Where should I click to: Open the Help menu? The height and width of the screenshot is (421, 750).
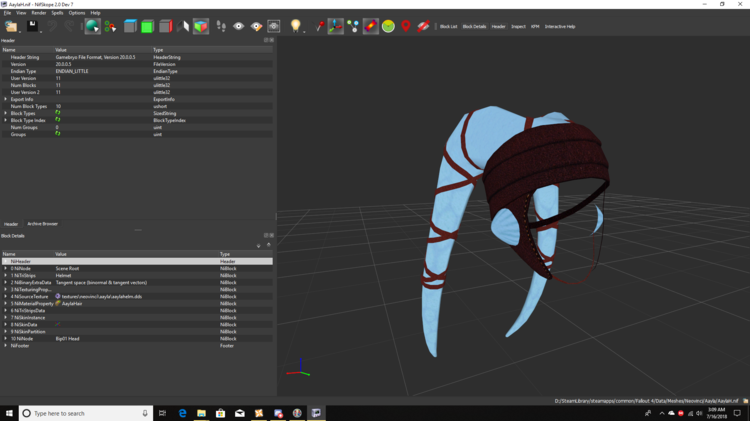pos(95,13)
